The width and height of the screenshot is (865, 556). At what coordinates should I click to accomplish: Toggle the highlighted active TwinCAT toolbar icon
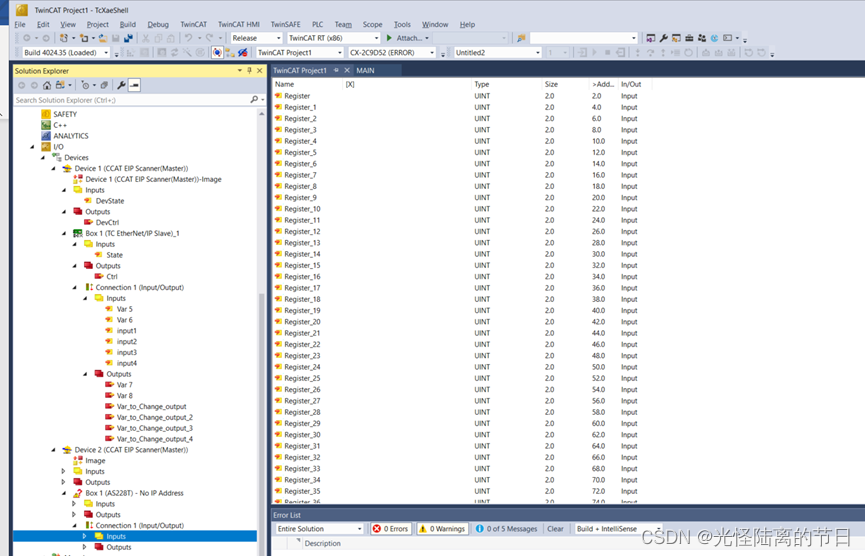[x=217, y=53]
